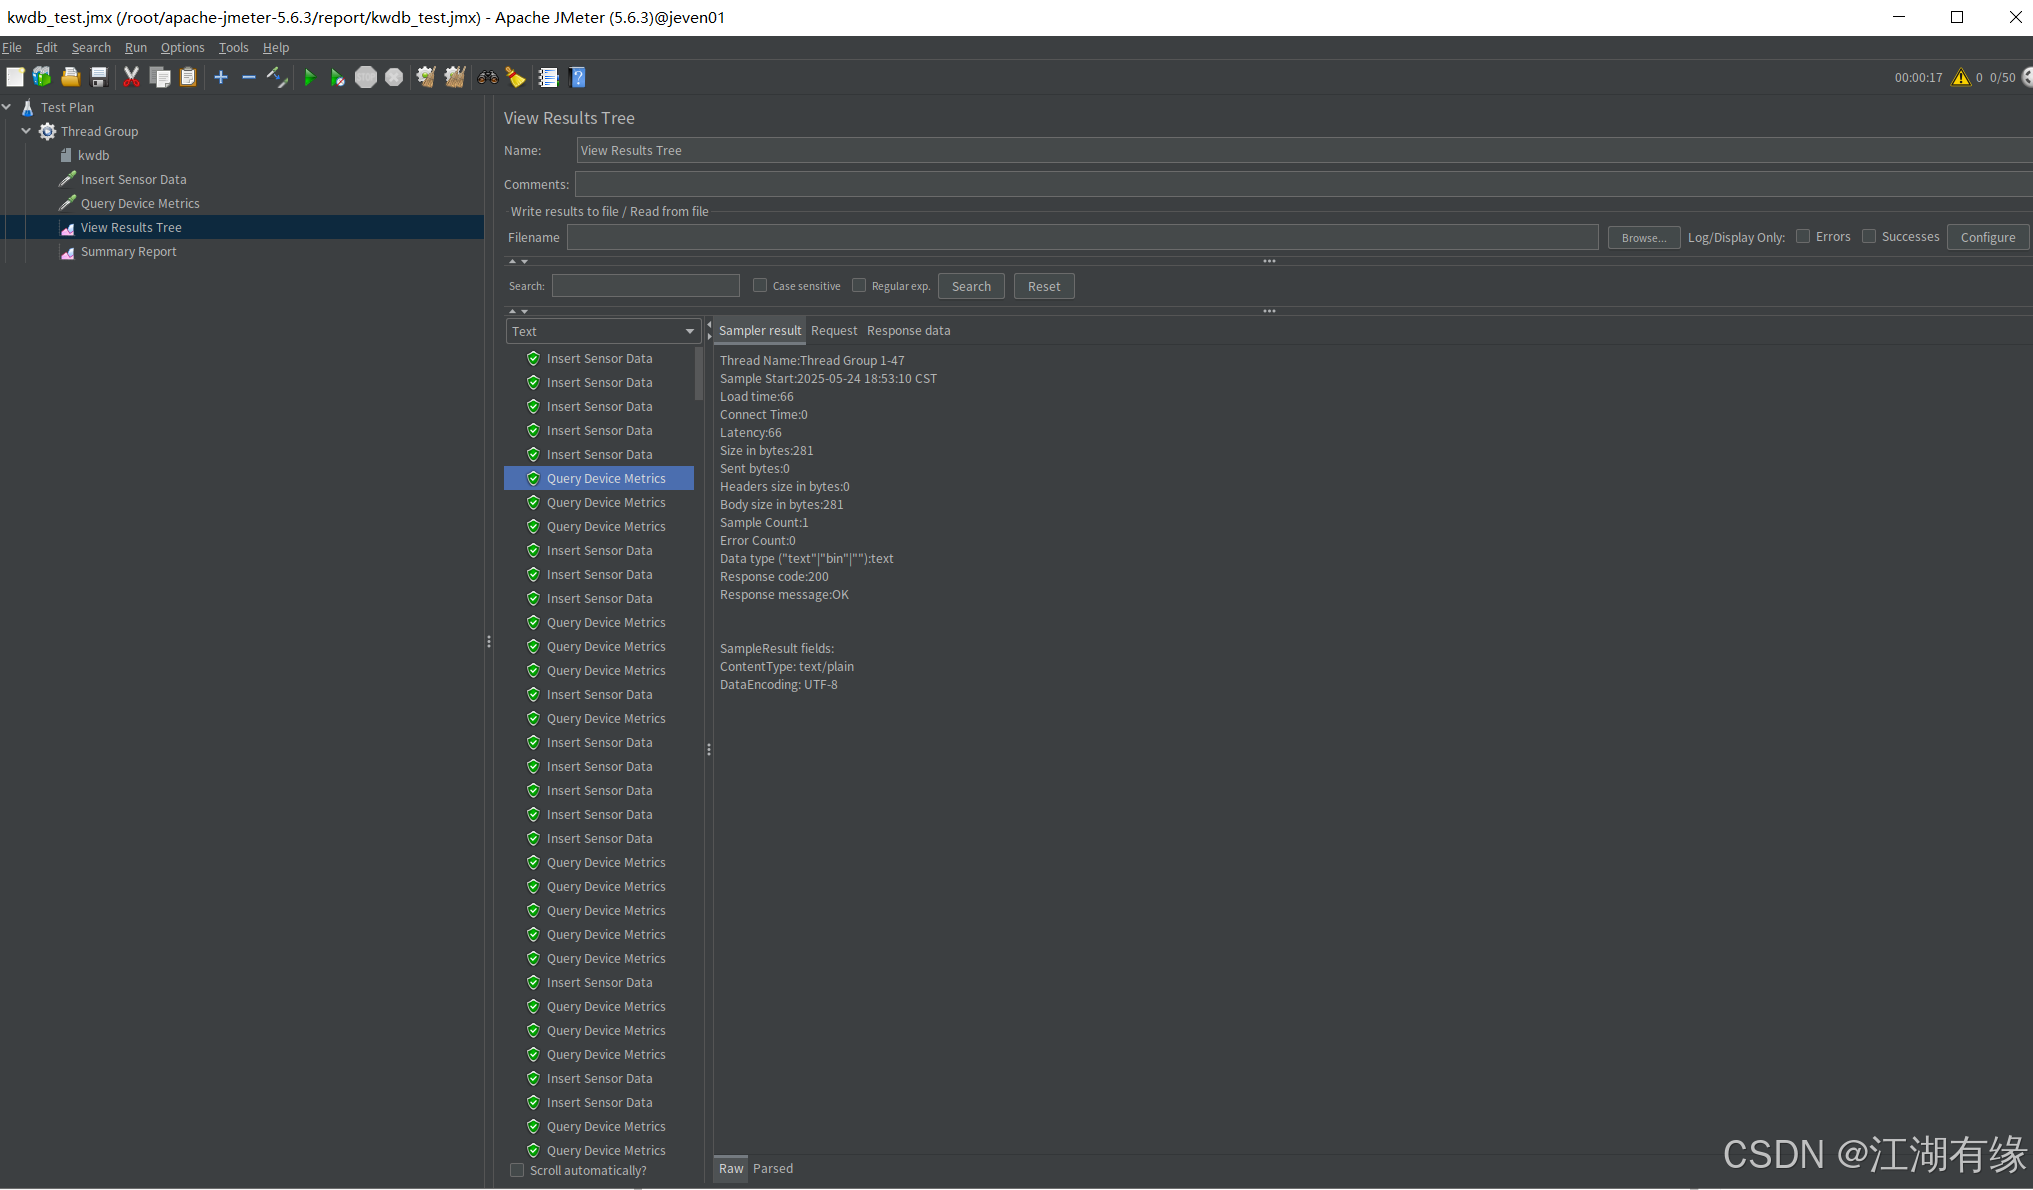Collapse the Thread Group tree node
The width and height of the screenshot is (2033, 1190).
(26, 131)
